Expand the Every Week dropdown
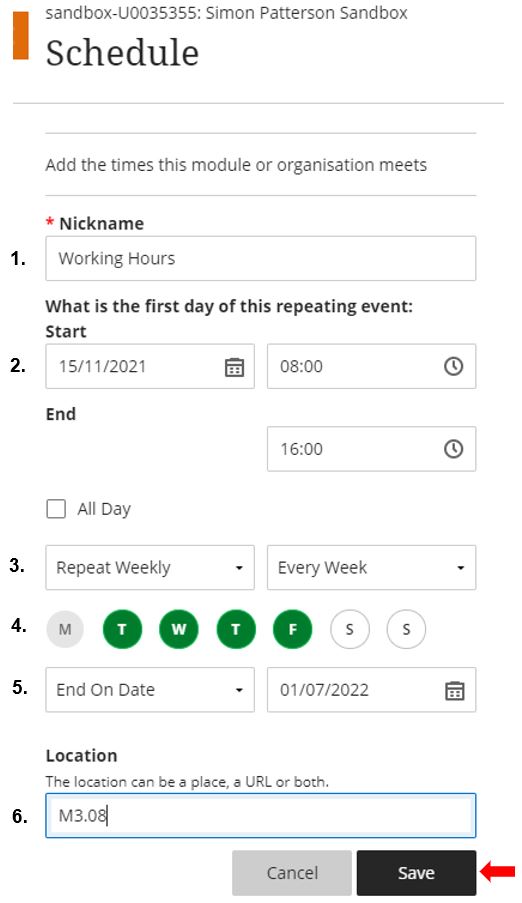 pyautogui.click(x=372, y=567)
